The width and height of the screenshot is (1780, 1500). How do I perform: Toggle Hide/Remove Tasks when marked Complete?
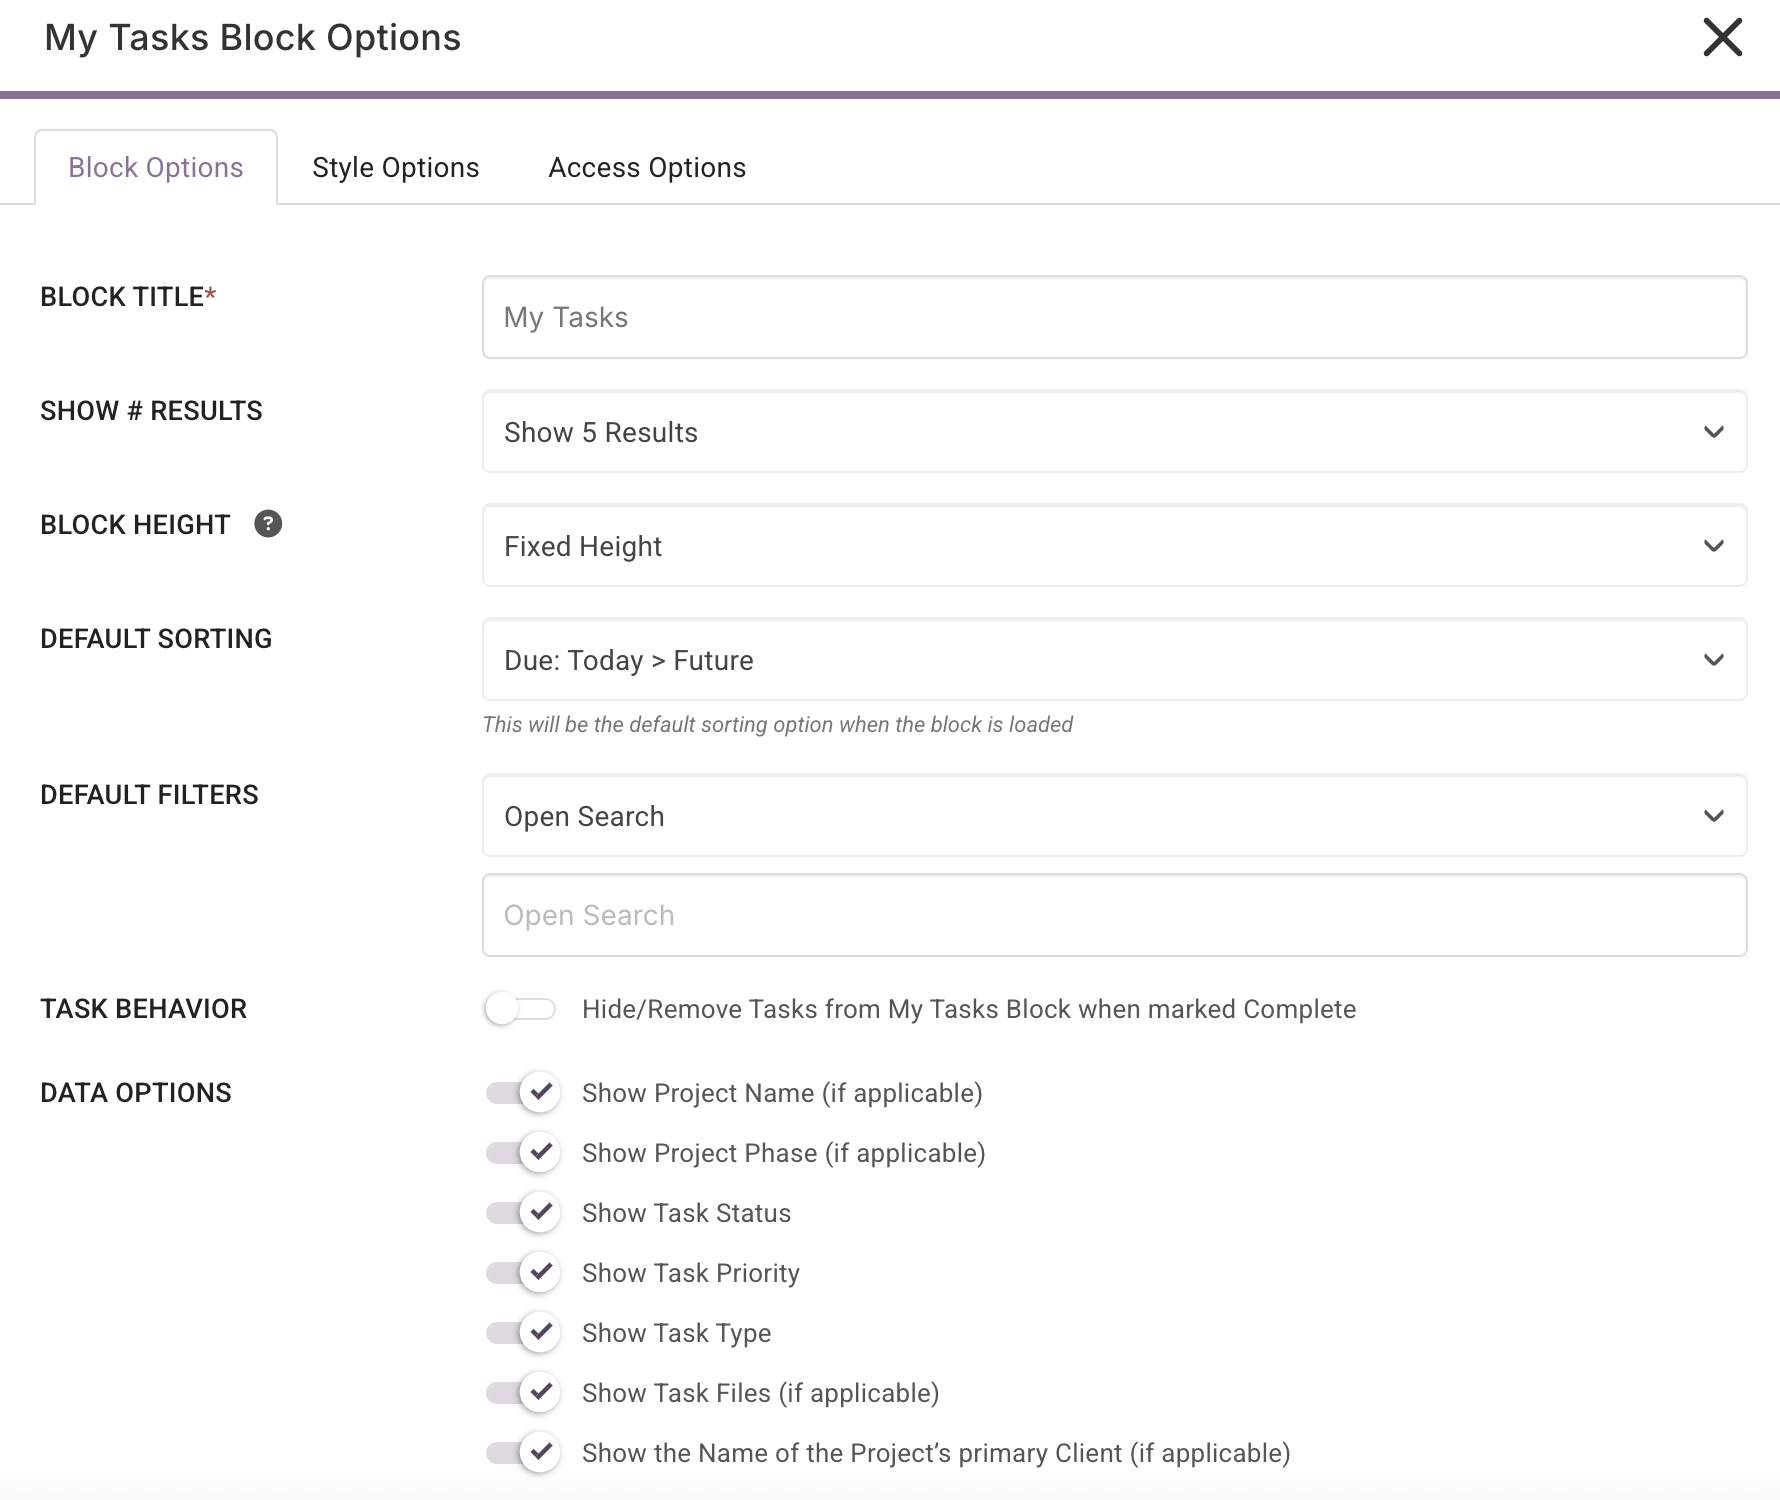click(520, 1009)
